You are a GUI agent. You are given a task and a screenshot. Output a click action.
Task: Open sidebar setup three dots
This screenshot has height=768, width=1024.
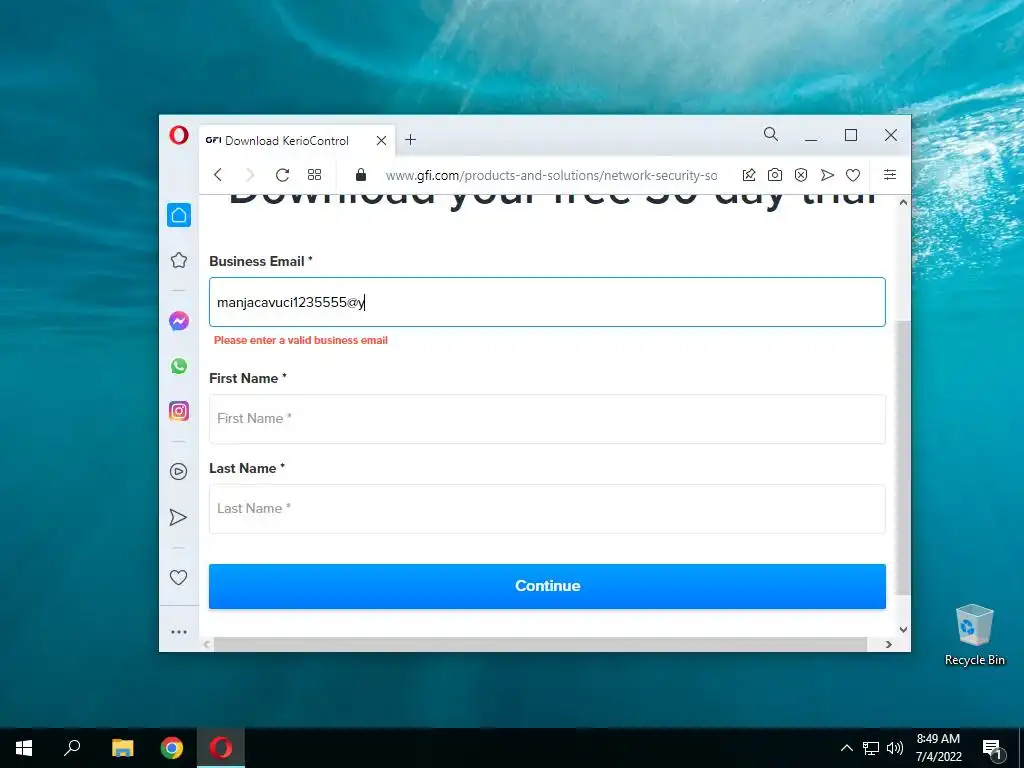coord(179,632)
